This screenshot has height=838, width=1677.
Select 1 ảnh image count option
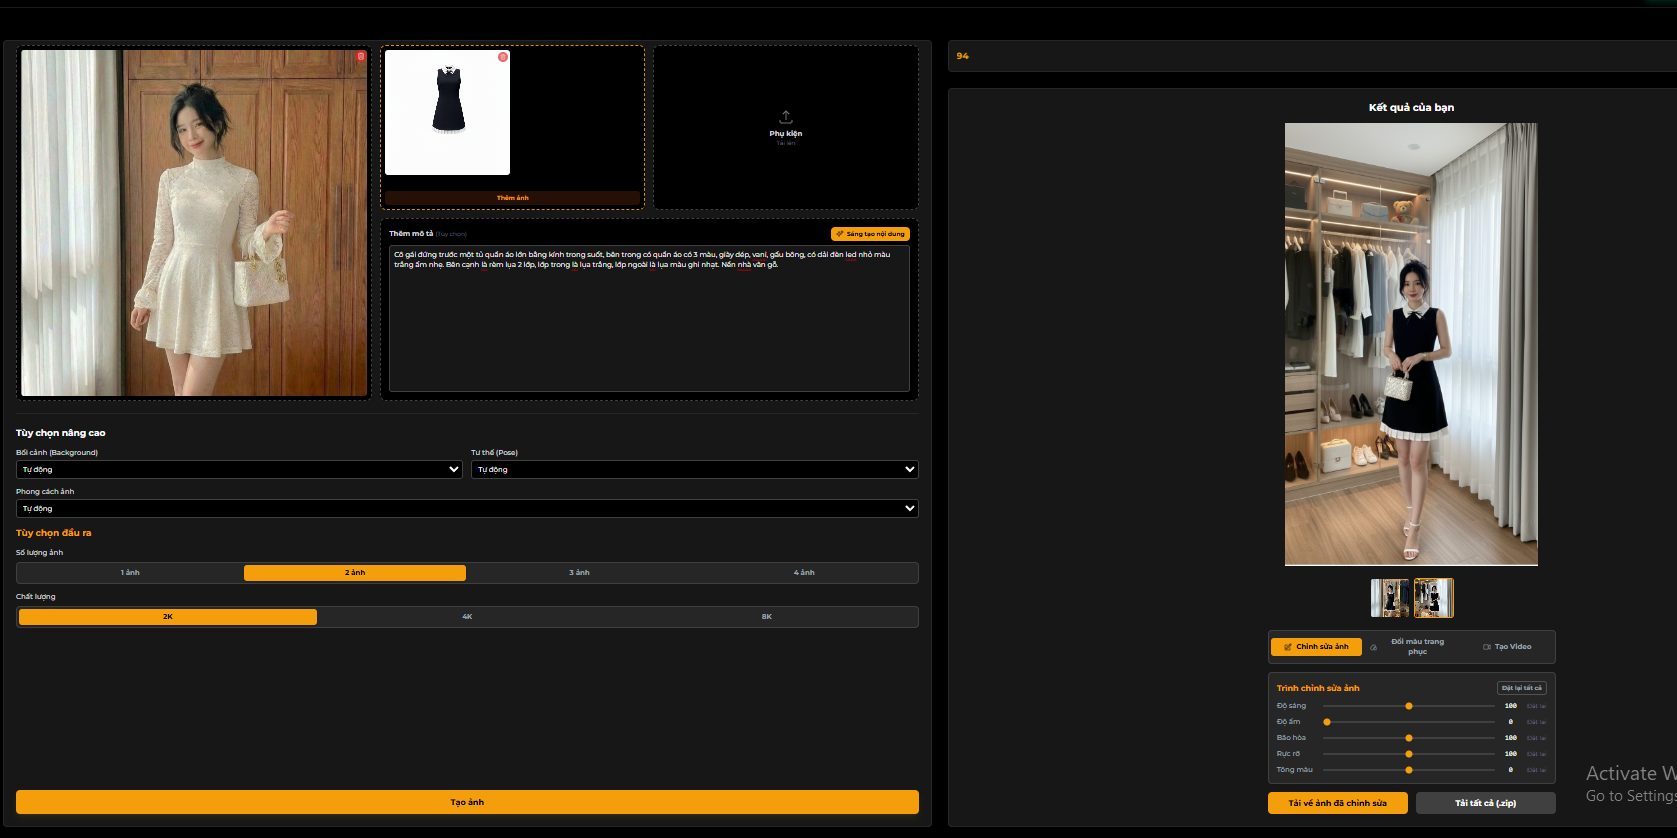point(130,573)
